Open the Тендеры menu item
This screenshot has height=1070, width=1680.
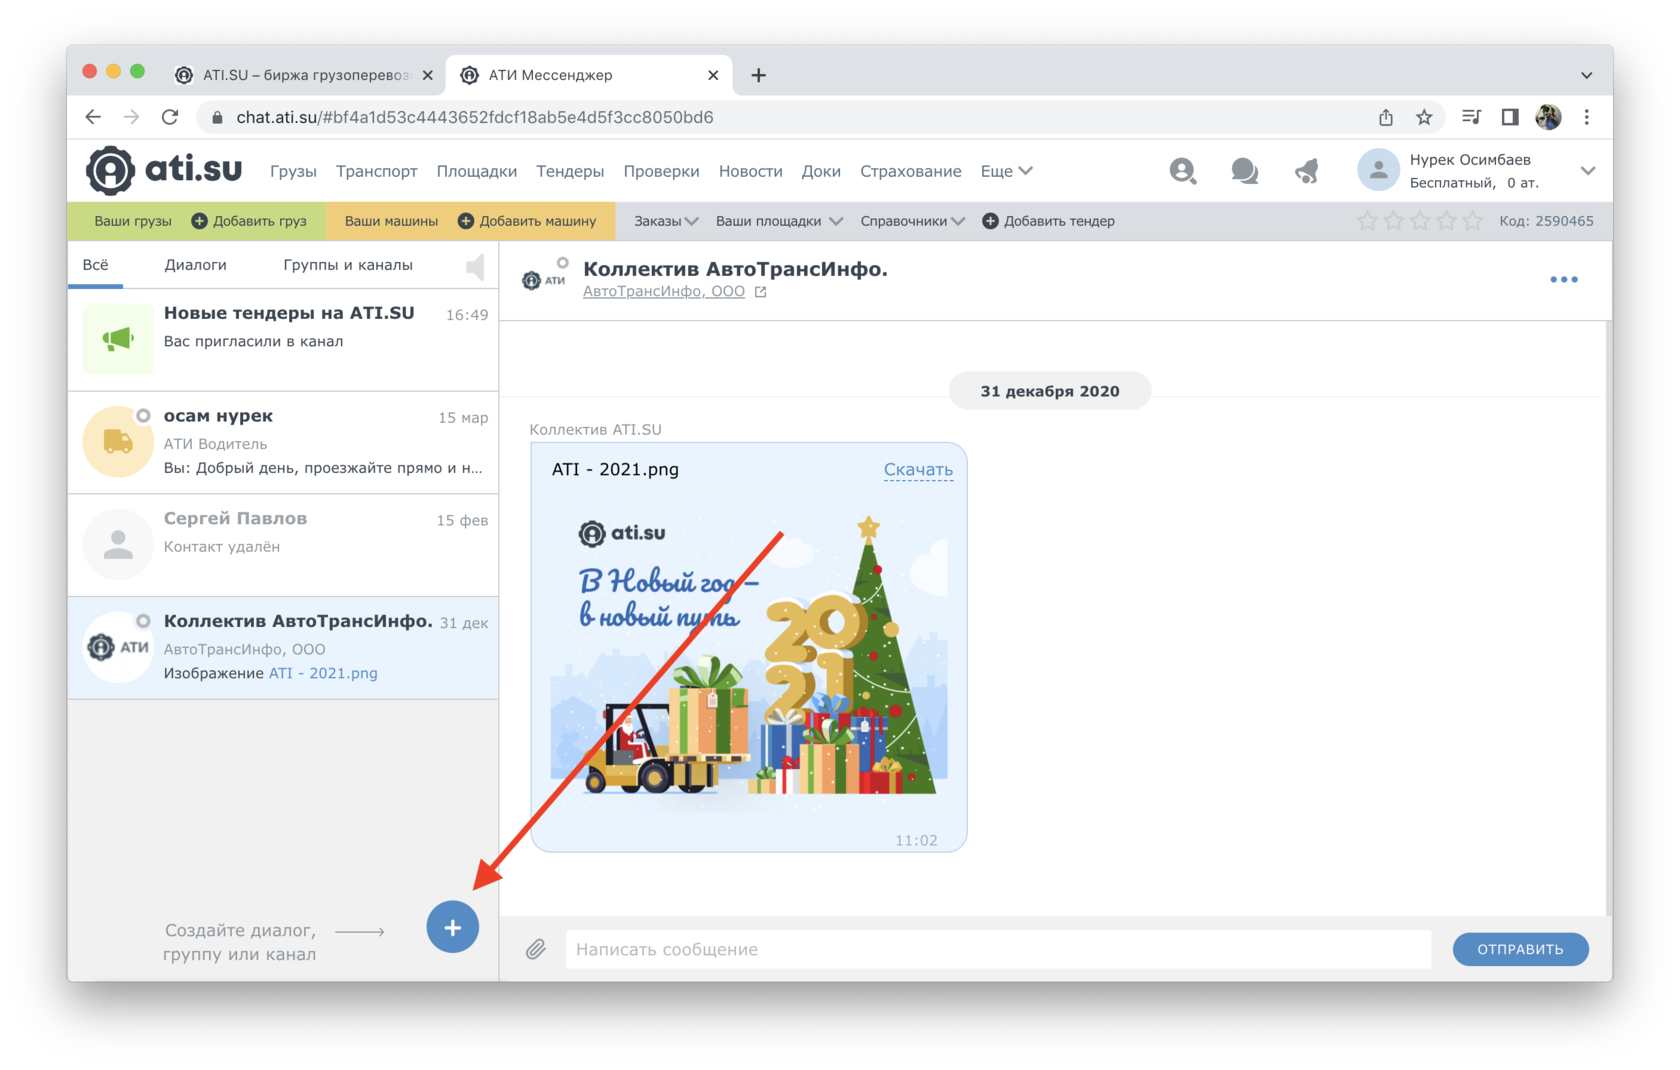tap(570, 171)
